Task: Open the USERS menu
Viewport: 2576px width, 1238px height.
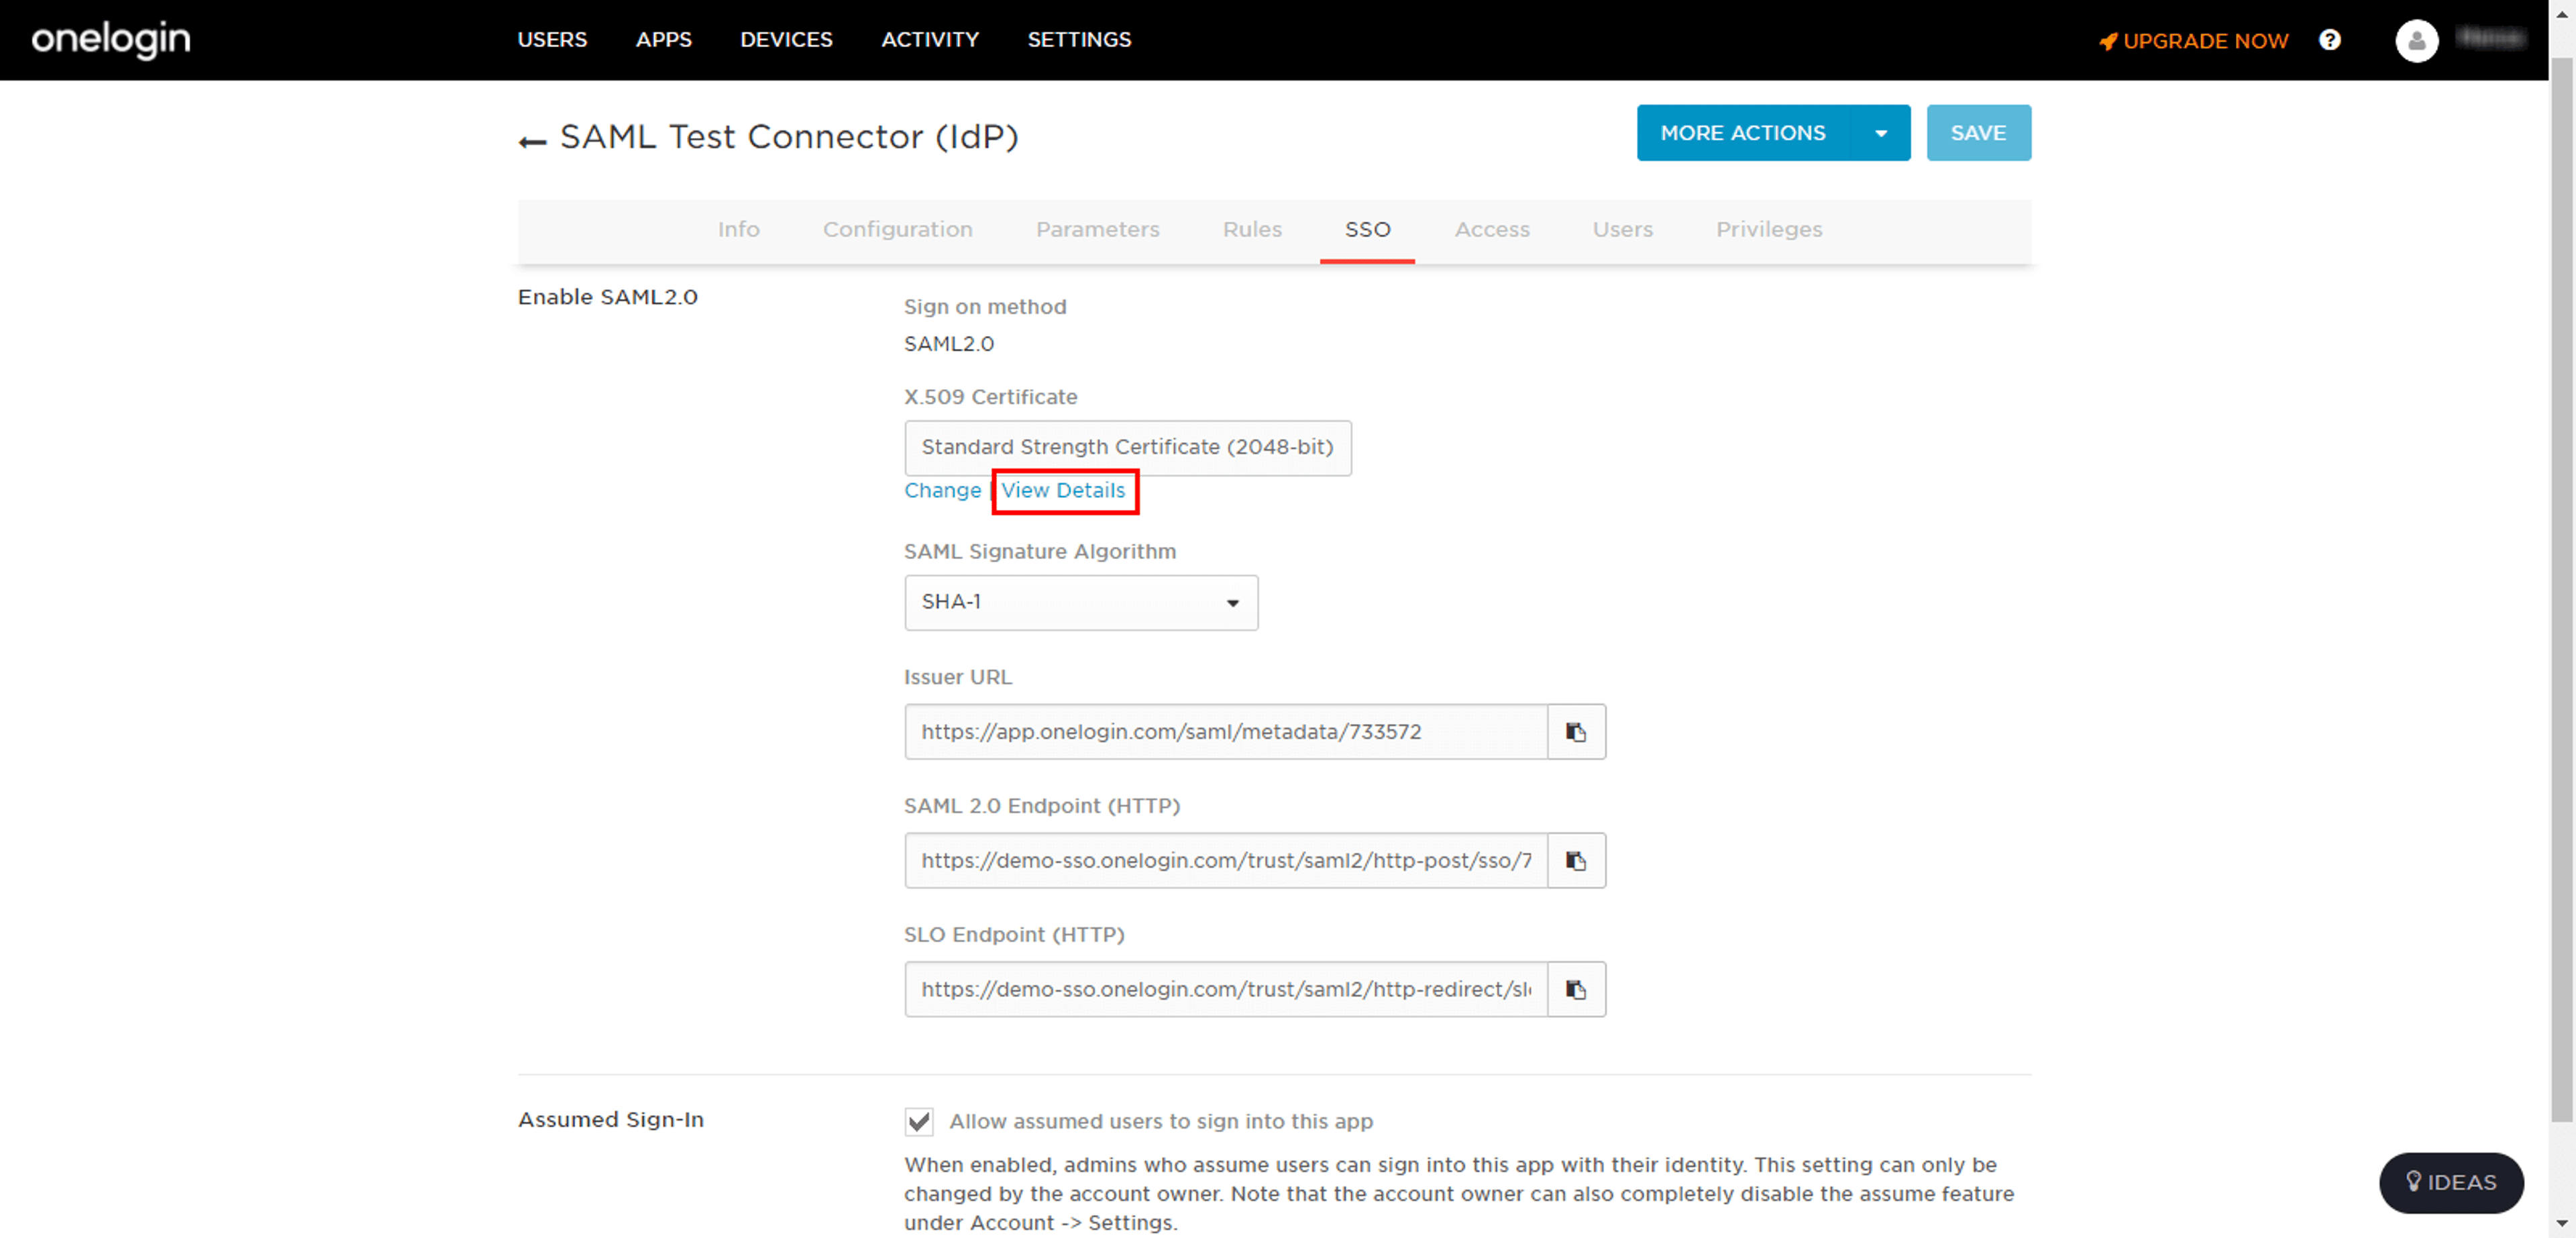Action: pyautogui.click(x=552, y=40)
